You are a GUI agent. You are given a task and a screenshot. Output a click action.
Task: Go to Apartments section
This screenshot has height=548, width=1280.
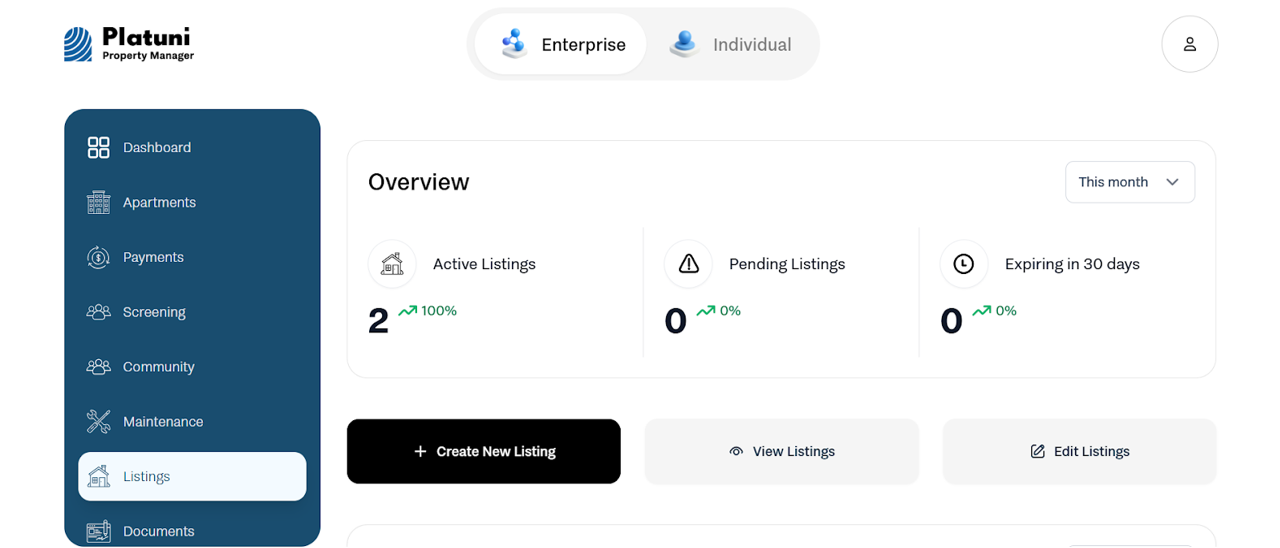[192, 202]
